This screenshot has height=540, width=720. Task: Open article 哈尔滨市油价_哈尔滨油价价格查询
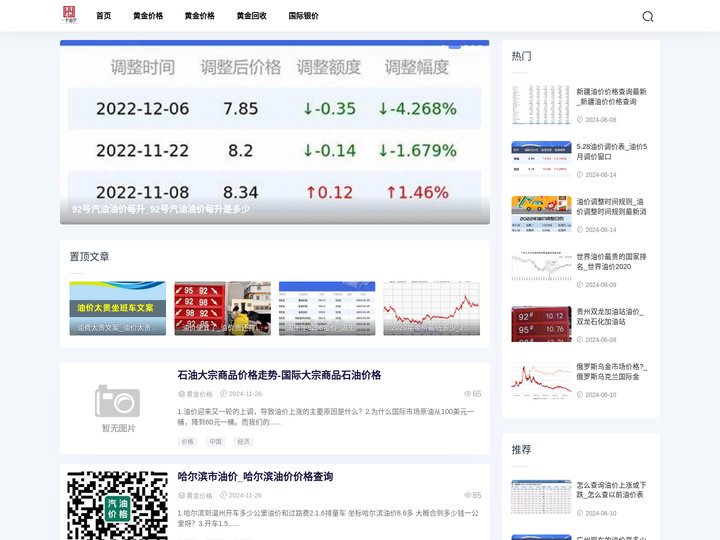[x=255, y=477]
